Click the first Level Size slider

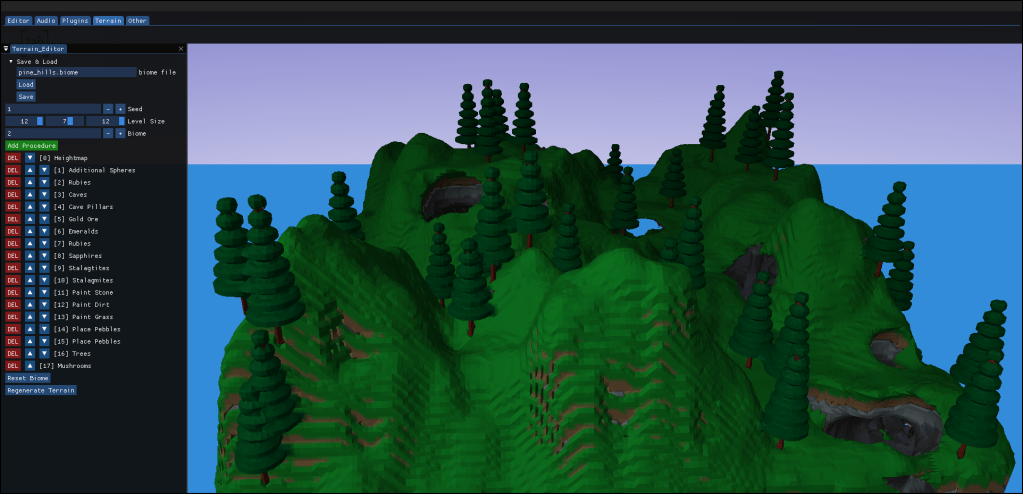pyautogui.click(x=24, y=121)
